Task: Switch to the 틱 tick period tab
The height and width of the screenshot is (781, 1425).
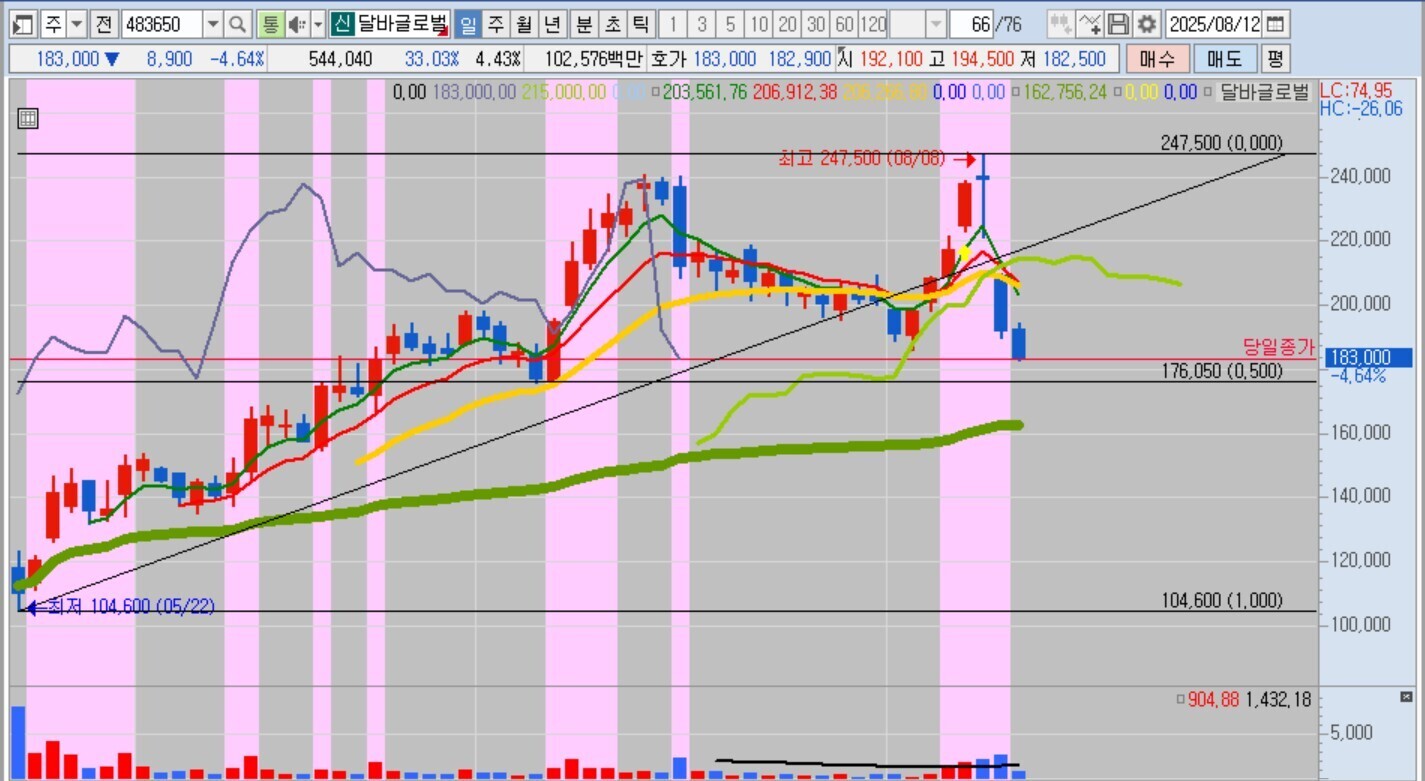Action: tap(641, 24)
